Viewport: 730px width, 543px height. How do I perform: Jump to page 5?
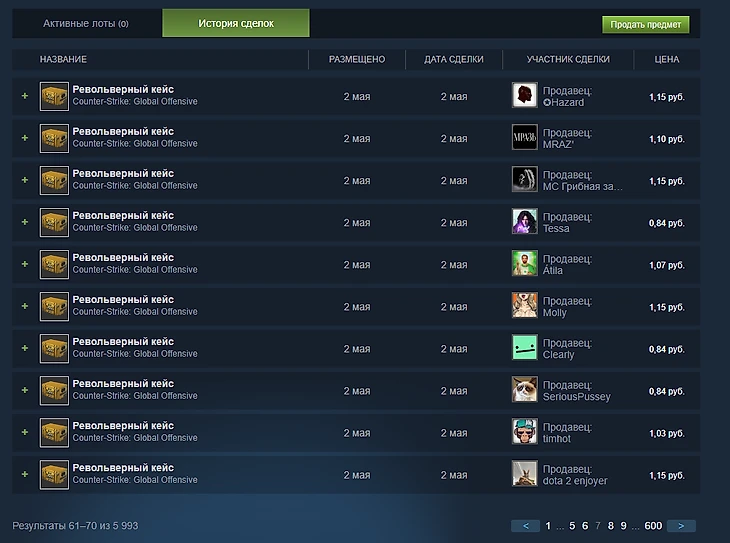click(x=572, y=526)
